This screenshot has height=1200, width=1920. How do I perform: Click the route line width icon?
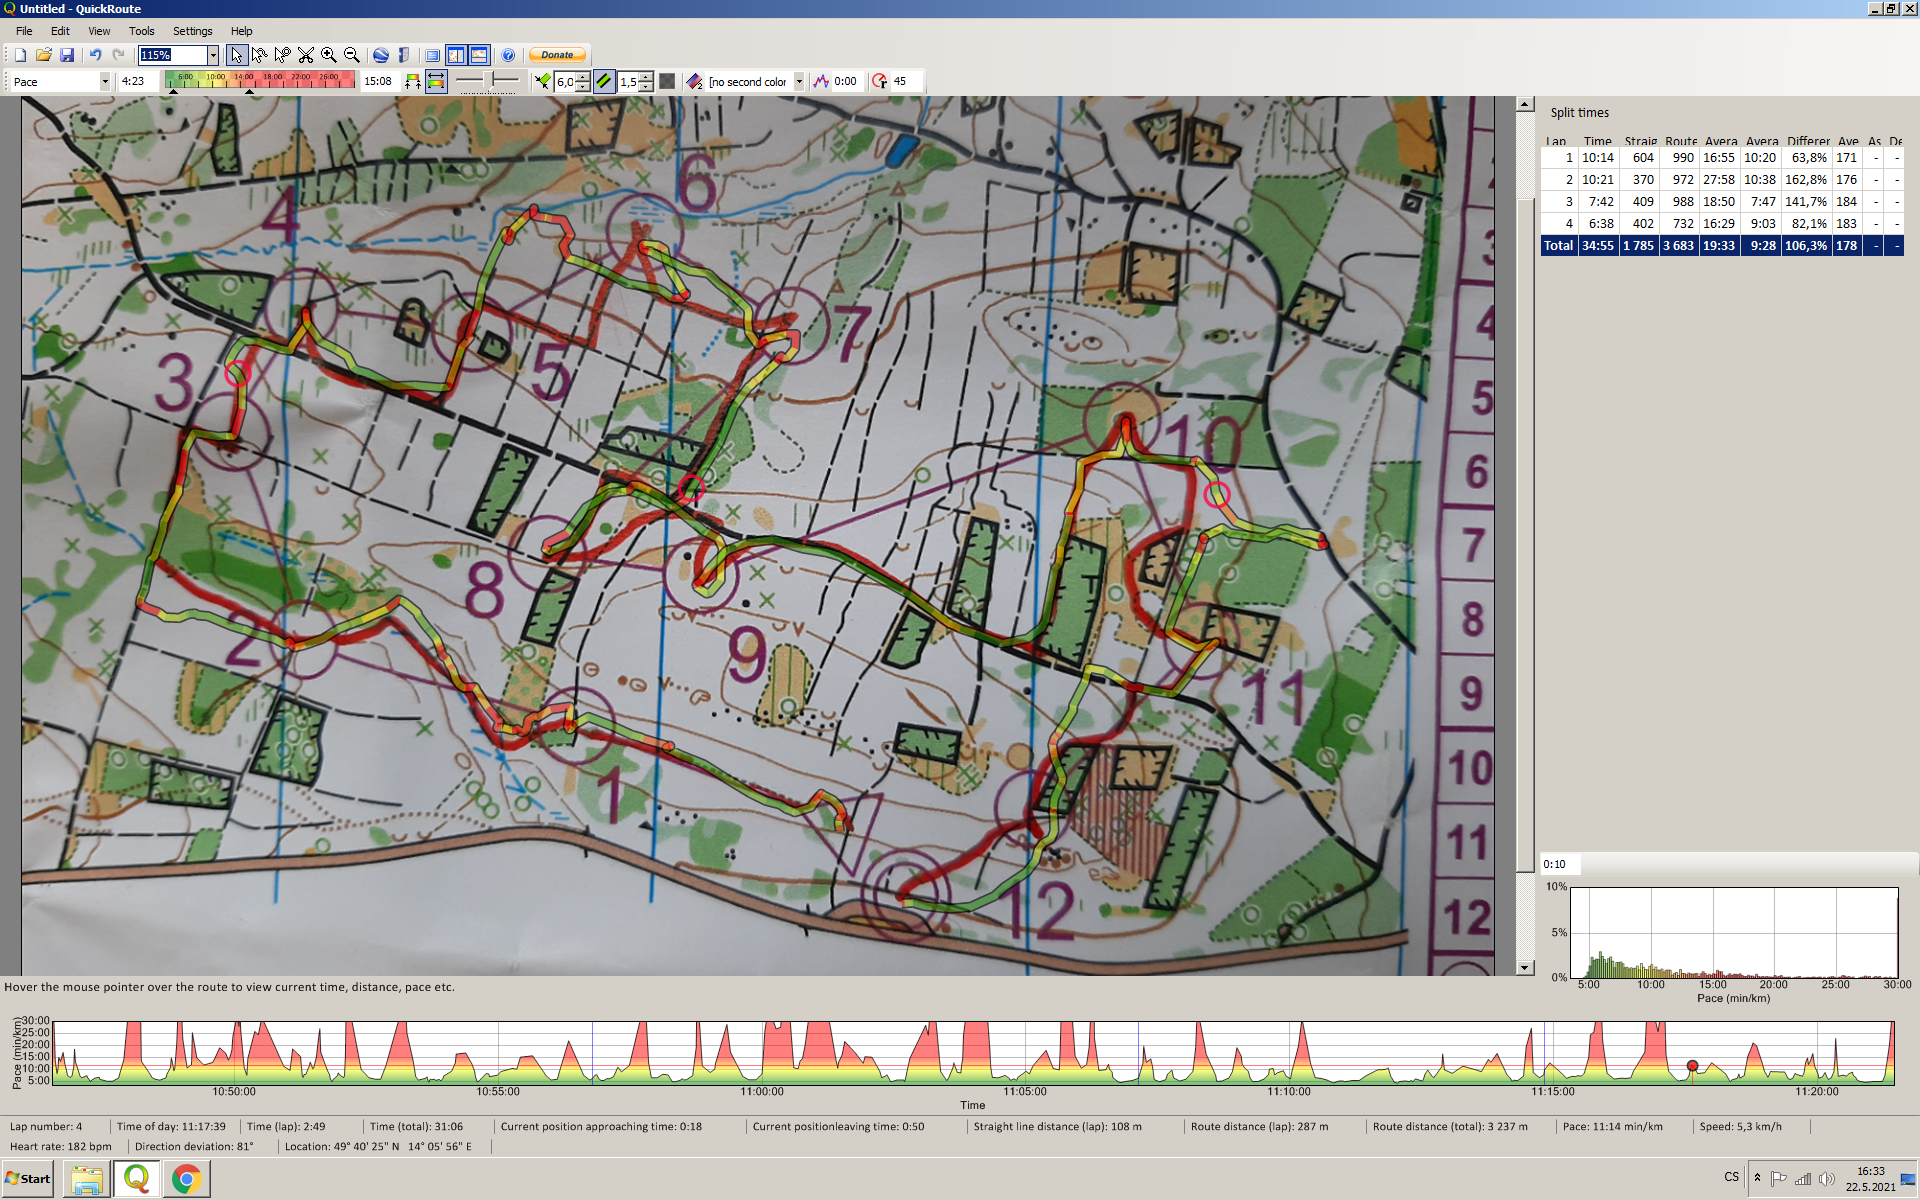coord(542,82)
